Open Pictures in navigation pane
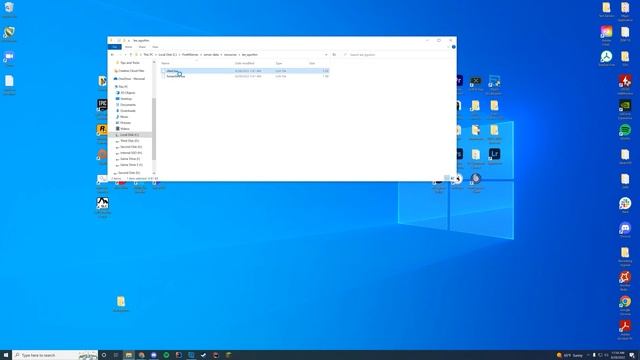This screenshot has width=640, height=360. pos(124,123)
